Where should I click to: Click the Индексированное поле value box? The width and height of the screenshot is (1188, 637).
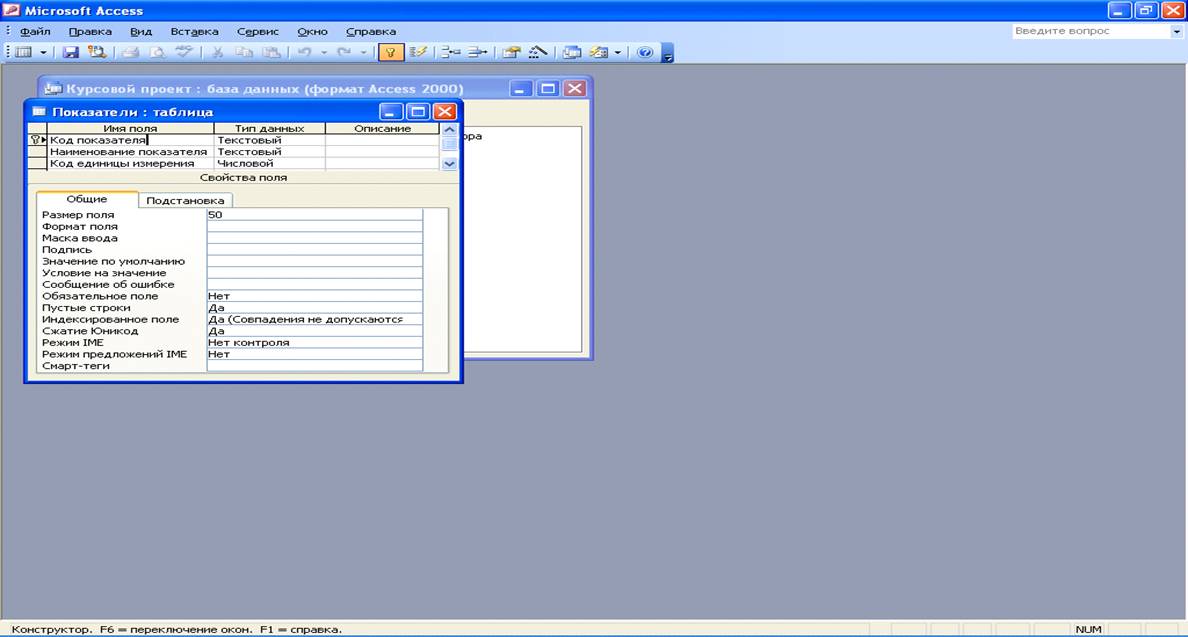click(x=314, y=320)
